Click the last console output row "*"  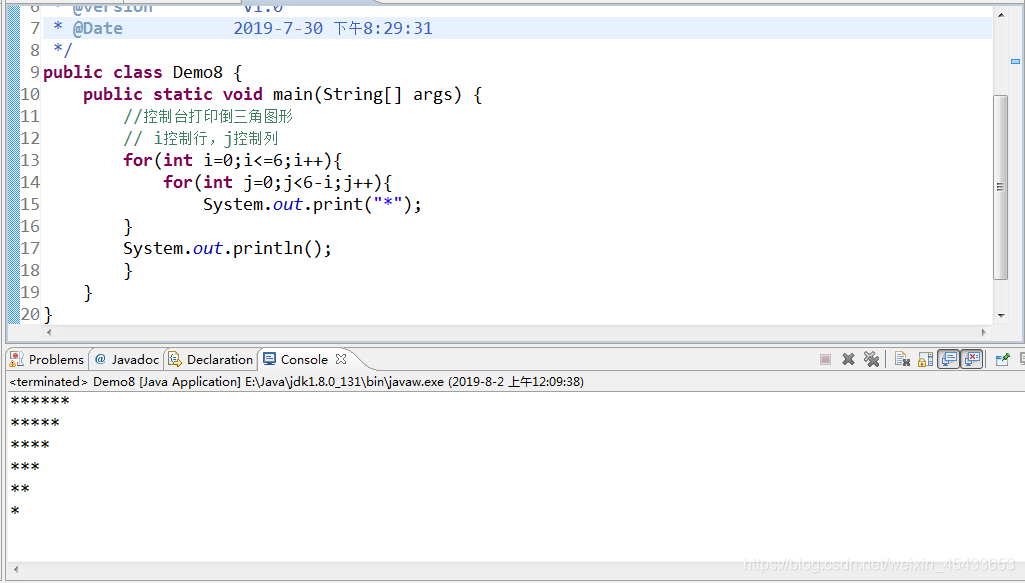(15, 510)
